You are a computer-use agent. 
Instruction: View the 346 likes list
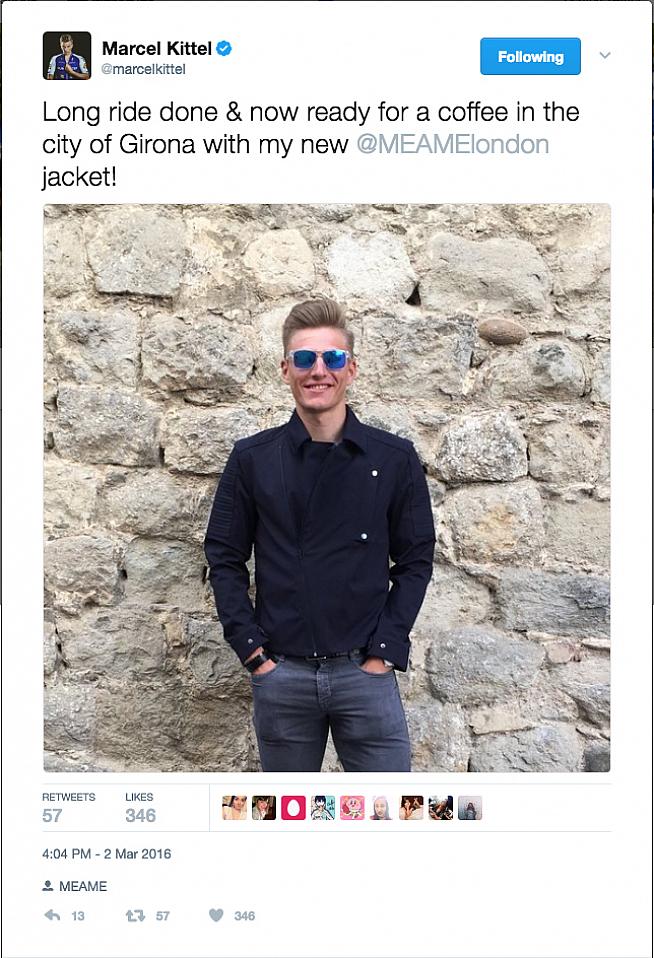(x=141, y=808)
